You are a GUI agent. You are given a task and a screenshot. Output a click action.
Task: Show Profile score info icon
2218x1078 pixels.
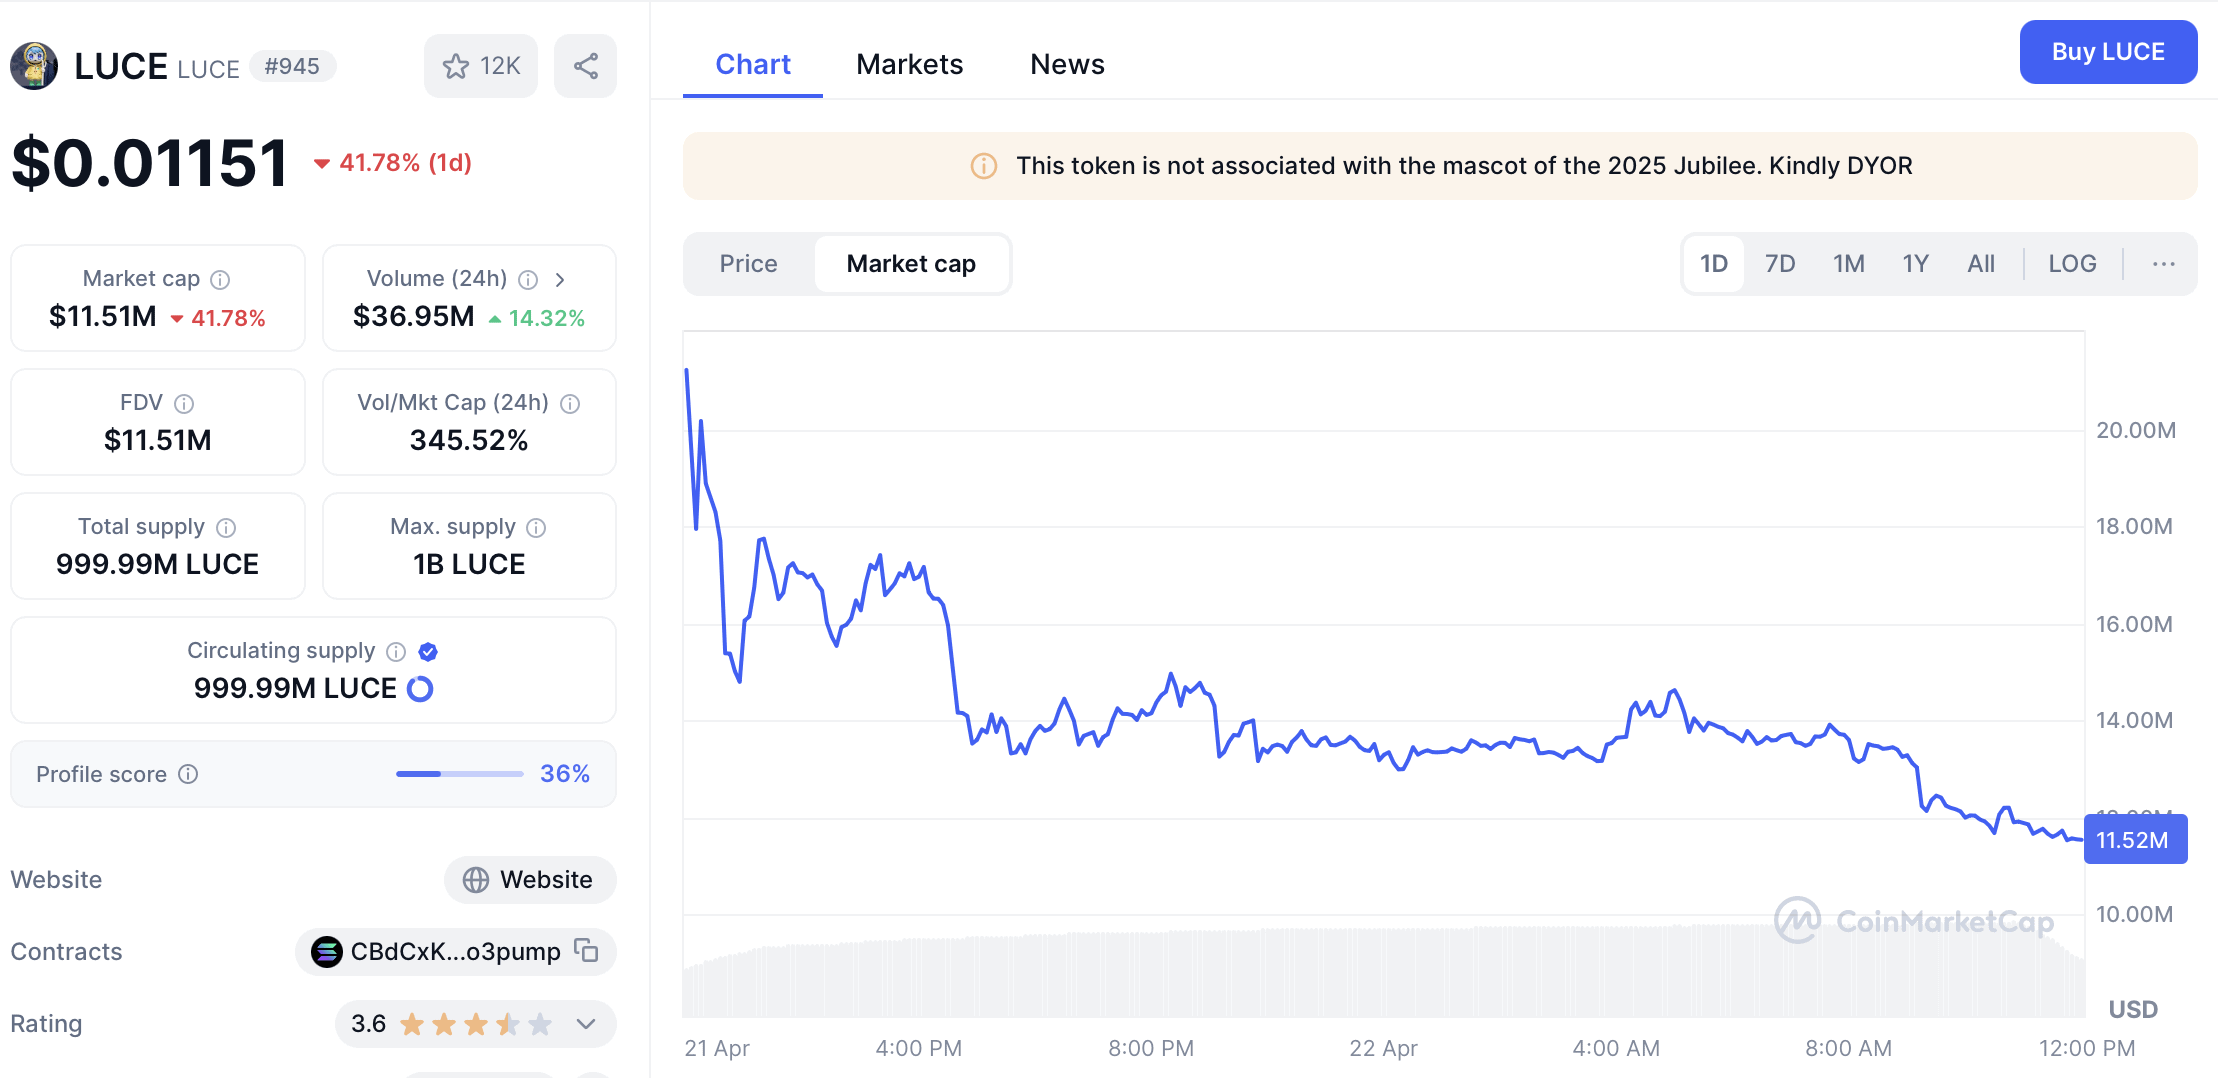[x=188, y=774]
